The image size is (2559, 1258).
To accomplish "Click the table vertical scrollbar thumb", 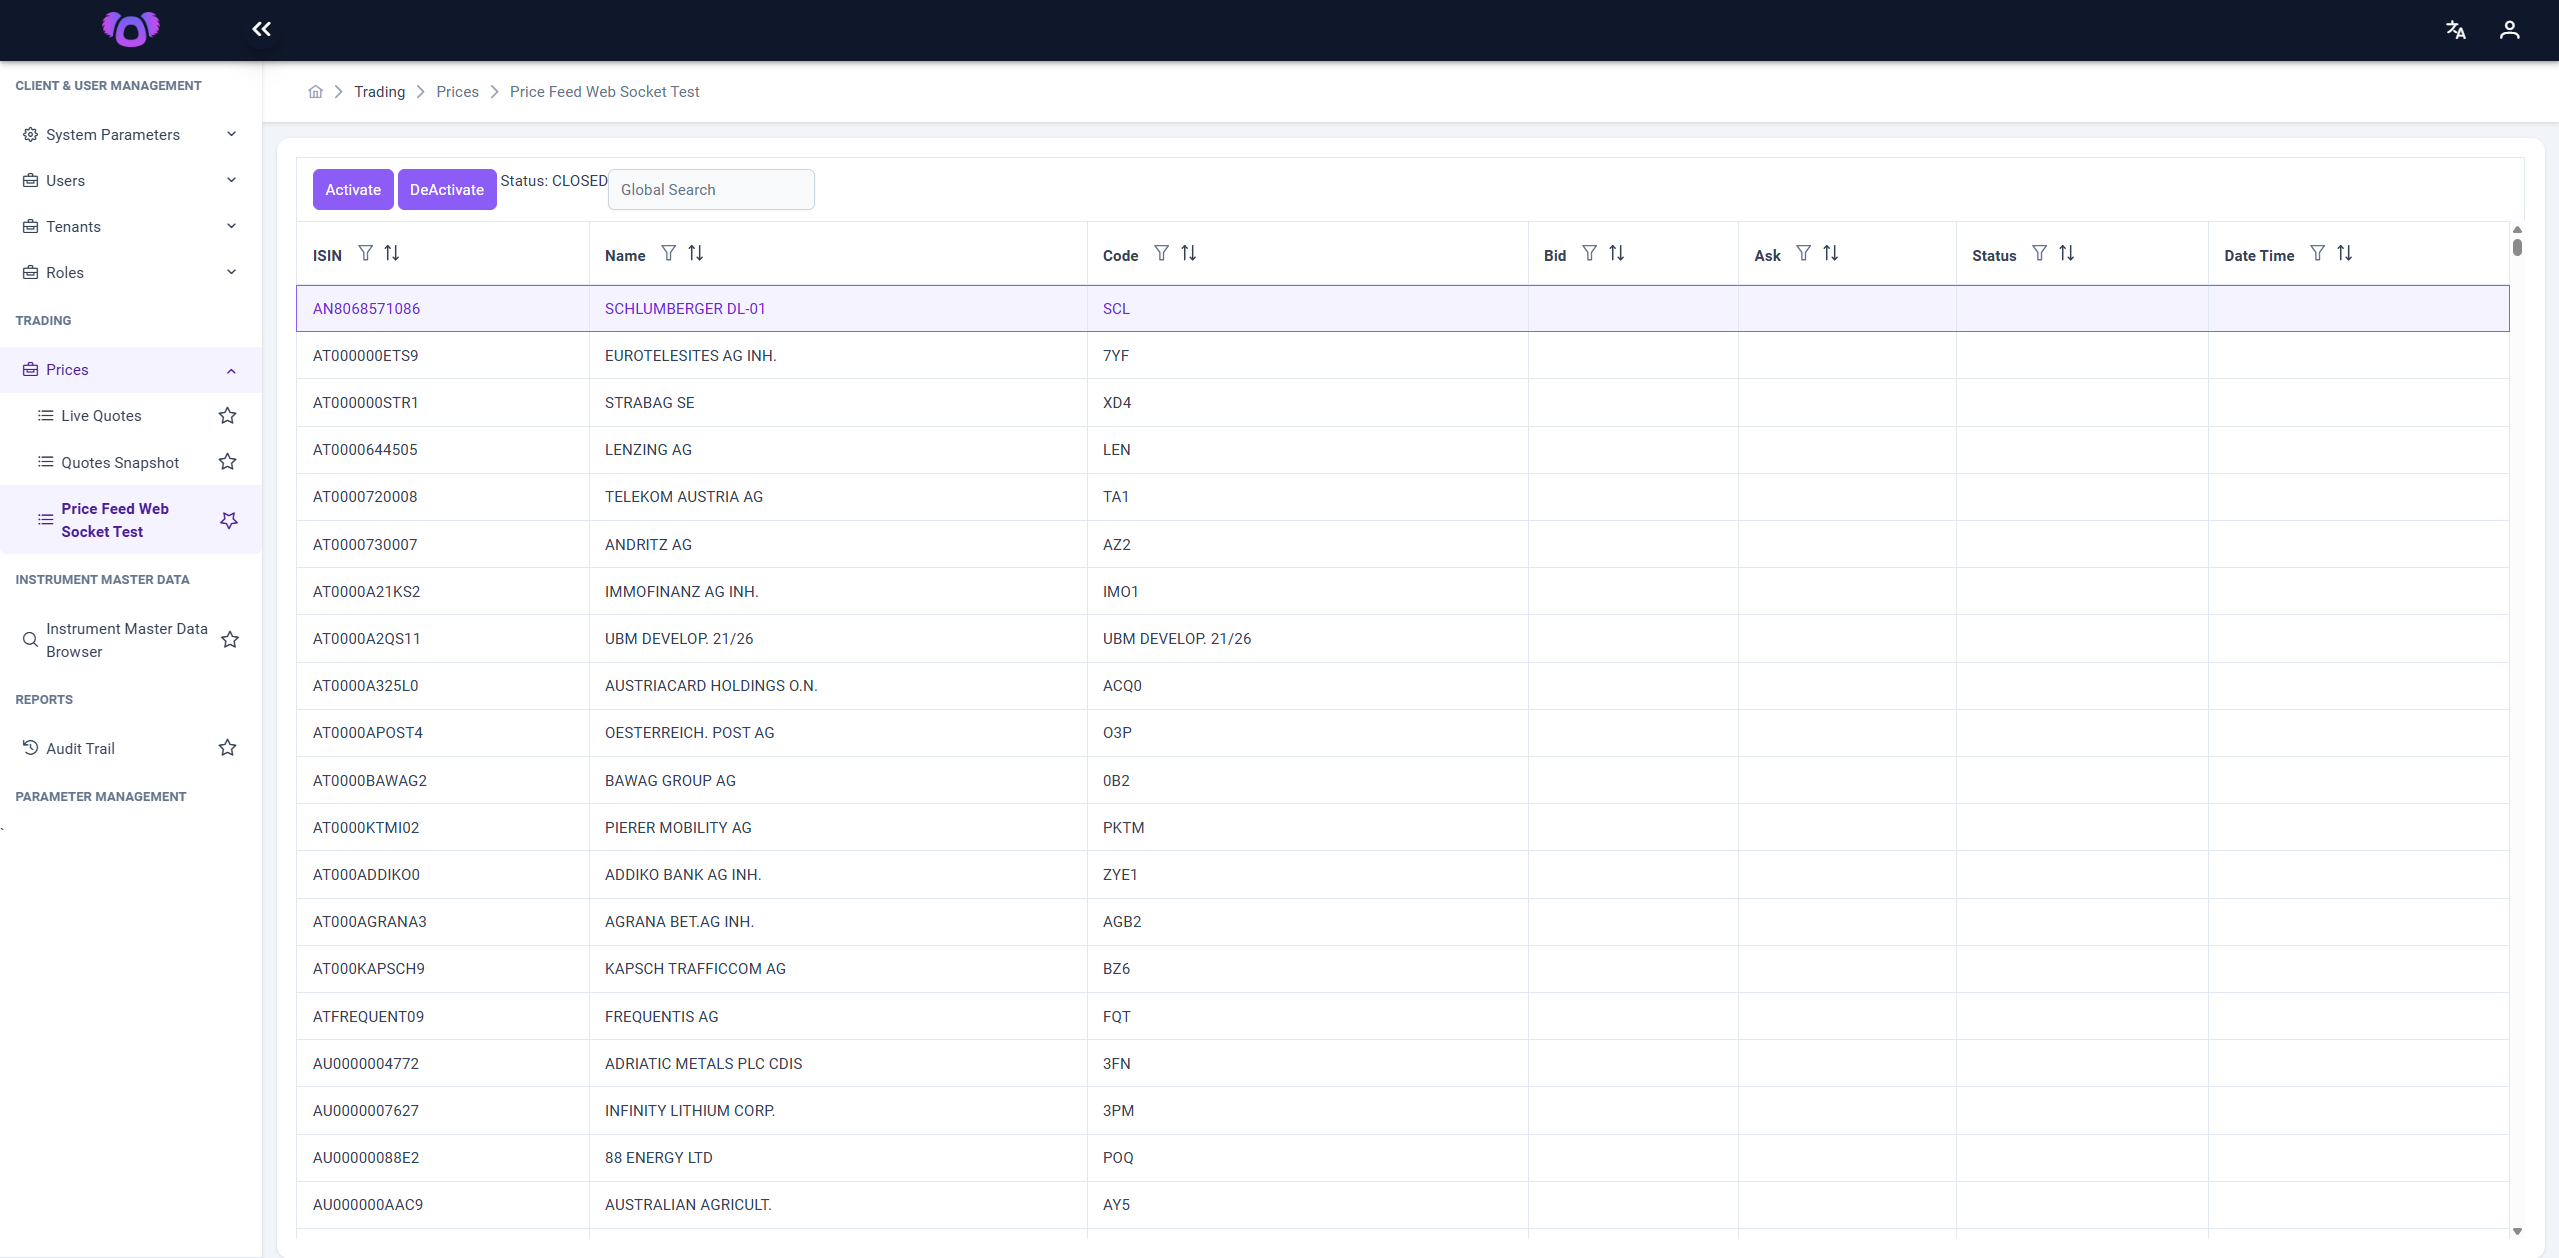I will (x=2517, y=247).
